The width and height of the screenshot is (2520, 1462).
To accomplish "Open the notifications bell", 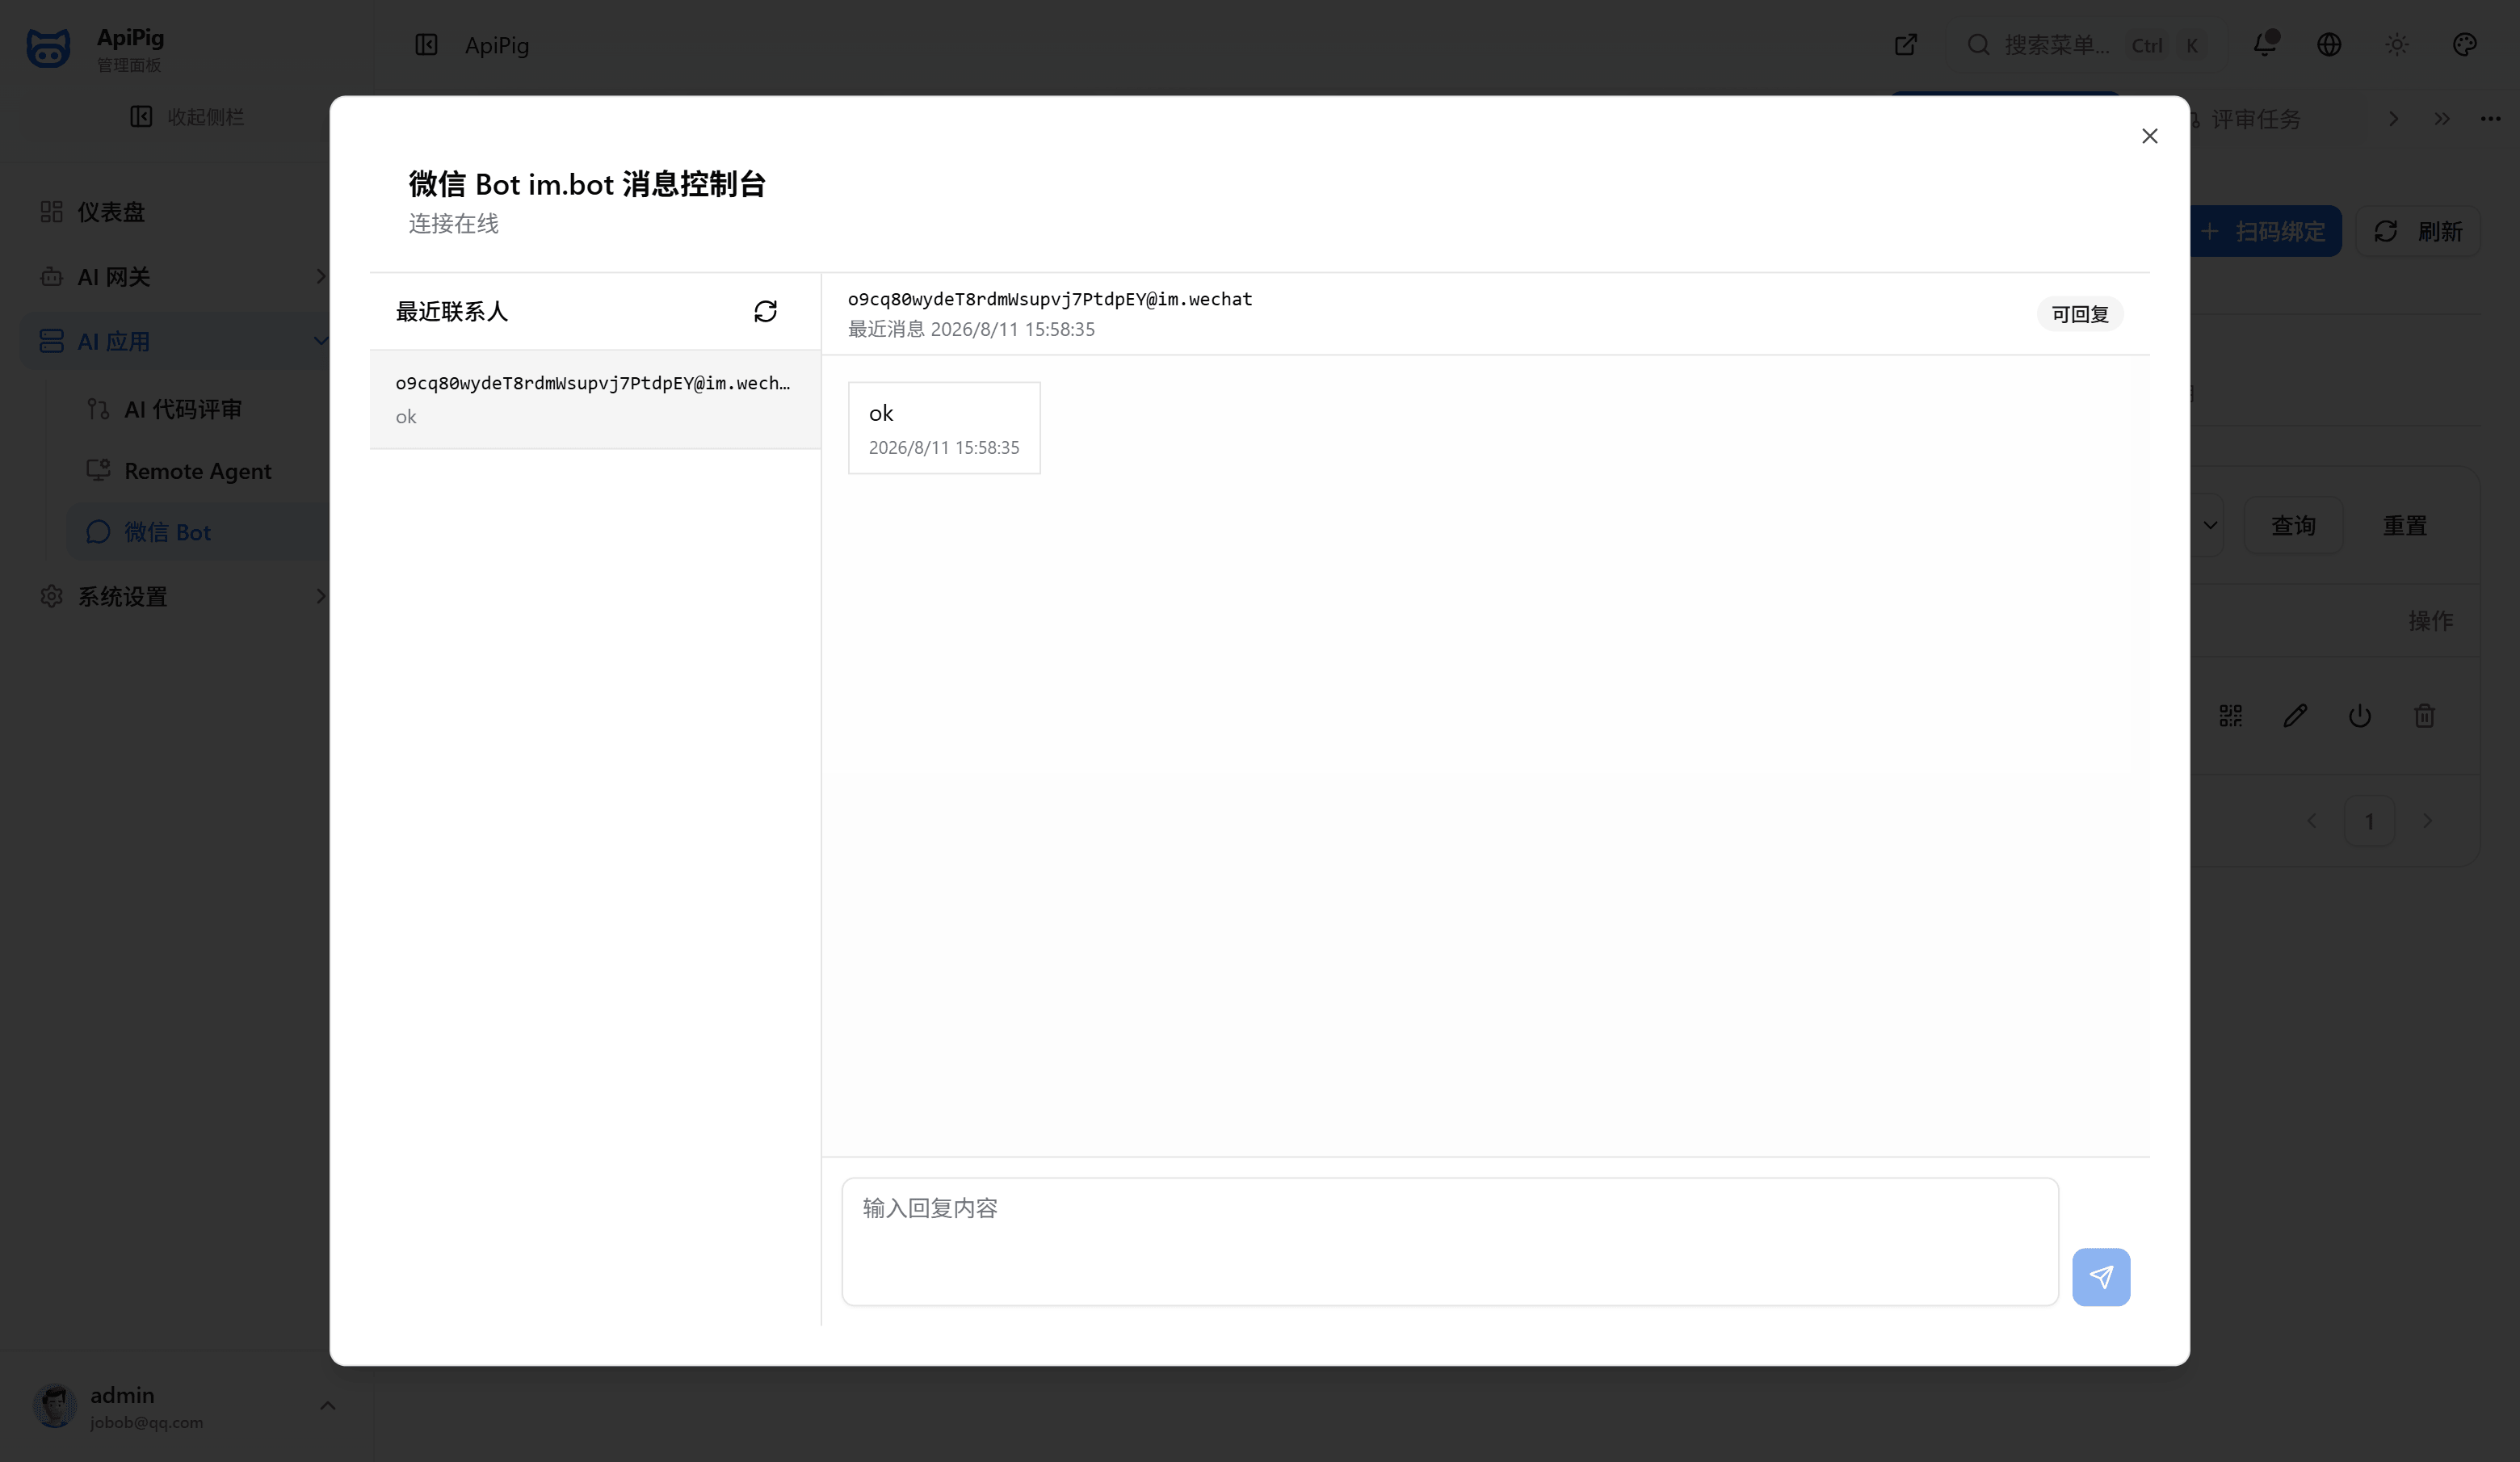I will click(2265, 45).
